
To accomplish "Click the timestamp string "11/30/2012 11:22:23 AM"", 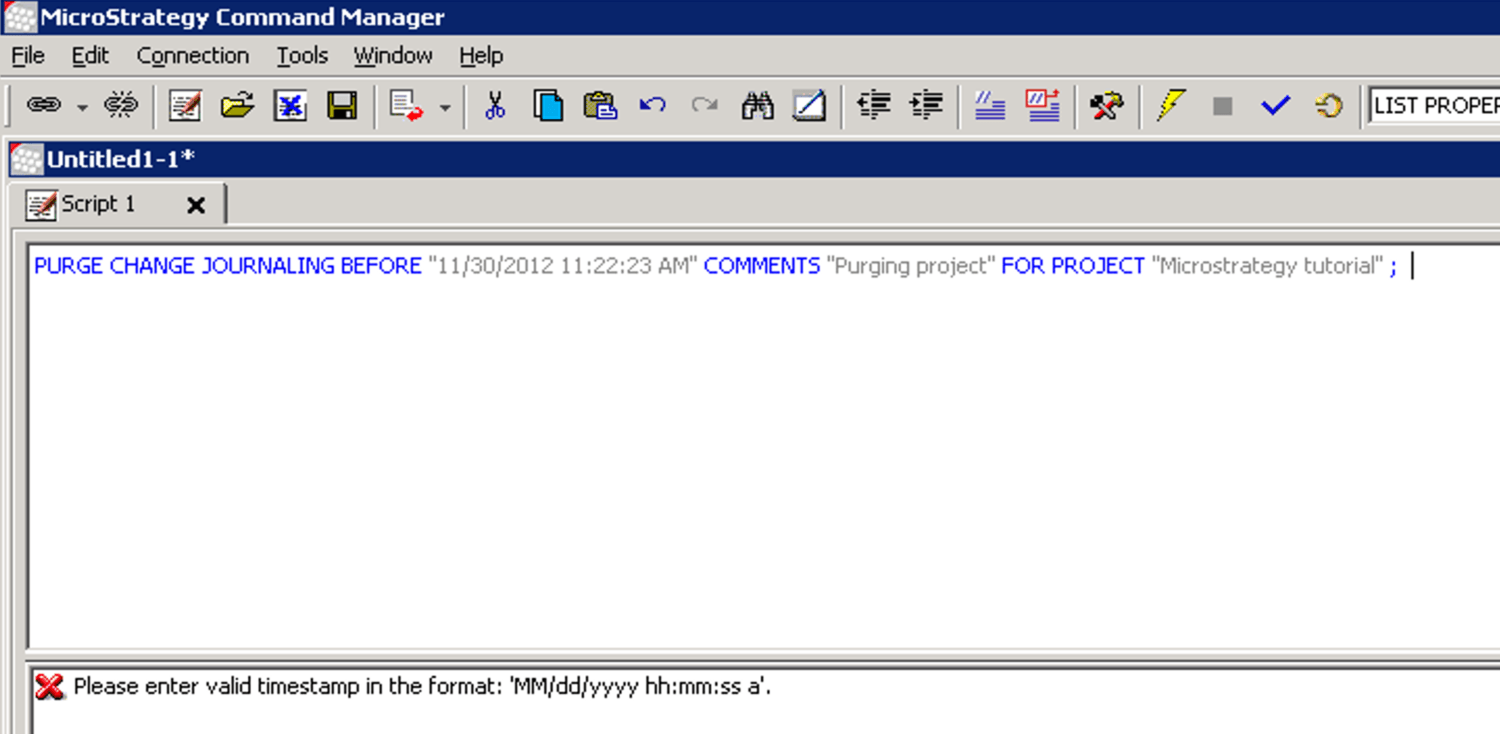I will coord(563,266).
